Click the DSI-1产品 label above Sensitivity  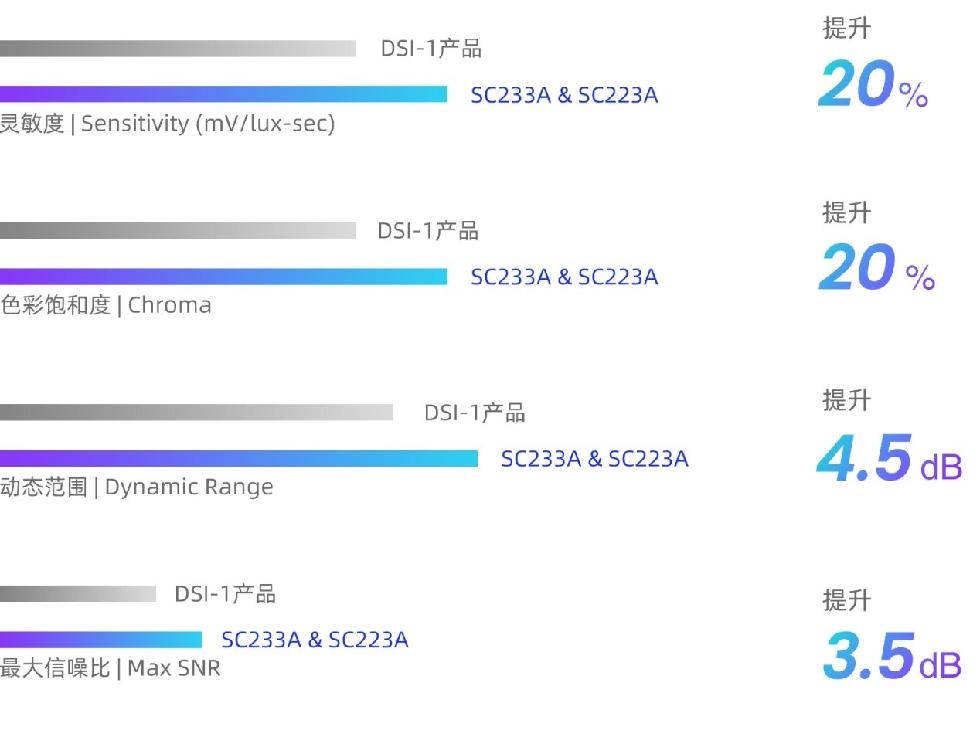[431, 48]
